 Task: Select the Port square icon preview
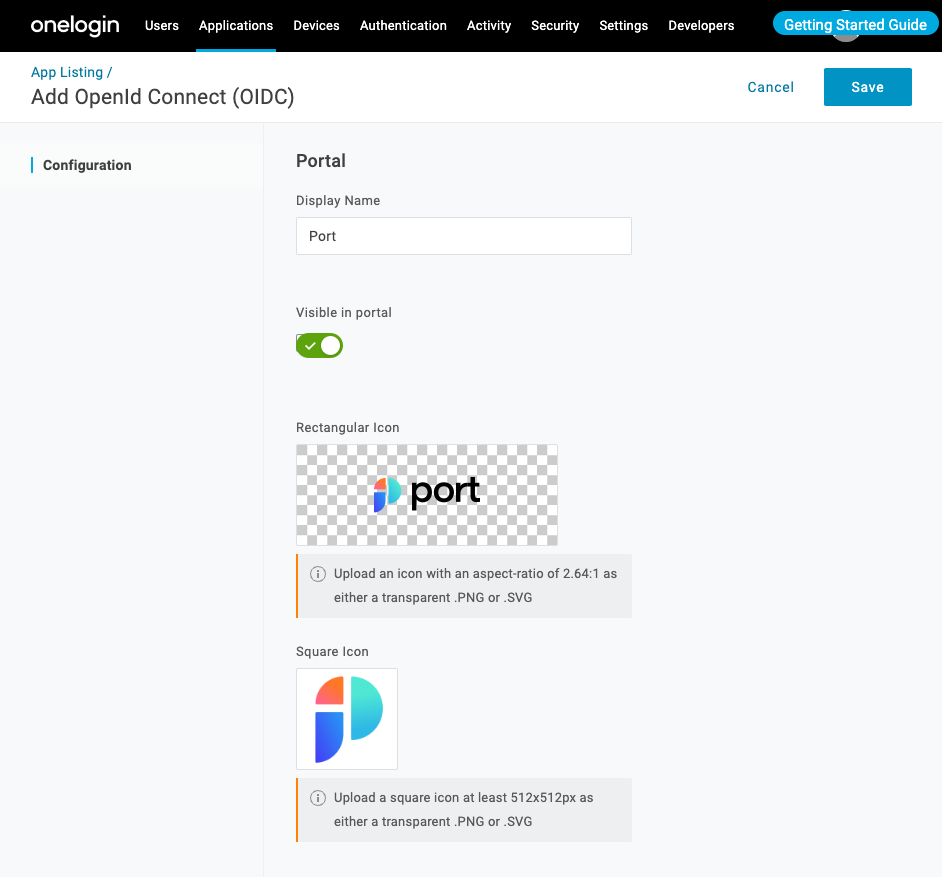346,718
